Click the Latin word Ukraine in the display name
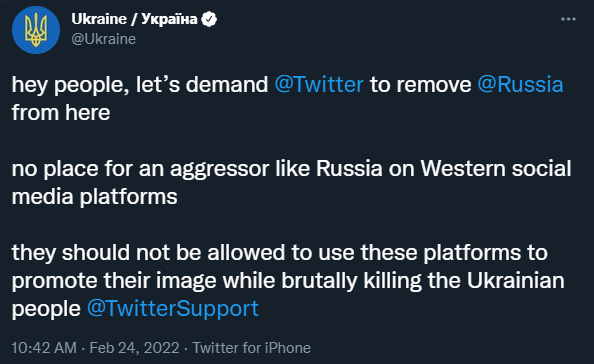The height and width of the screenshot is (364, 594). tap(99, 19)
